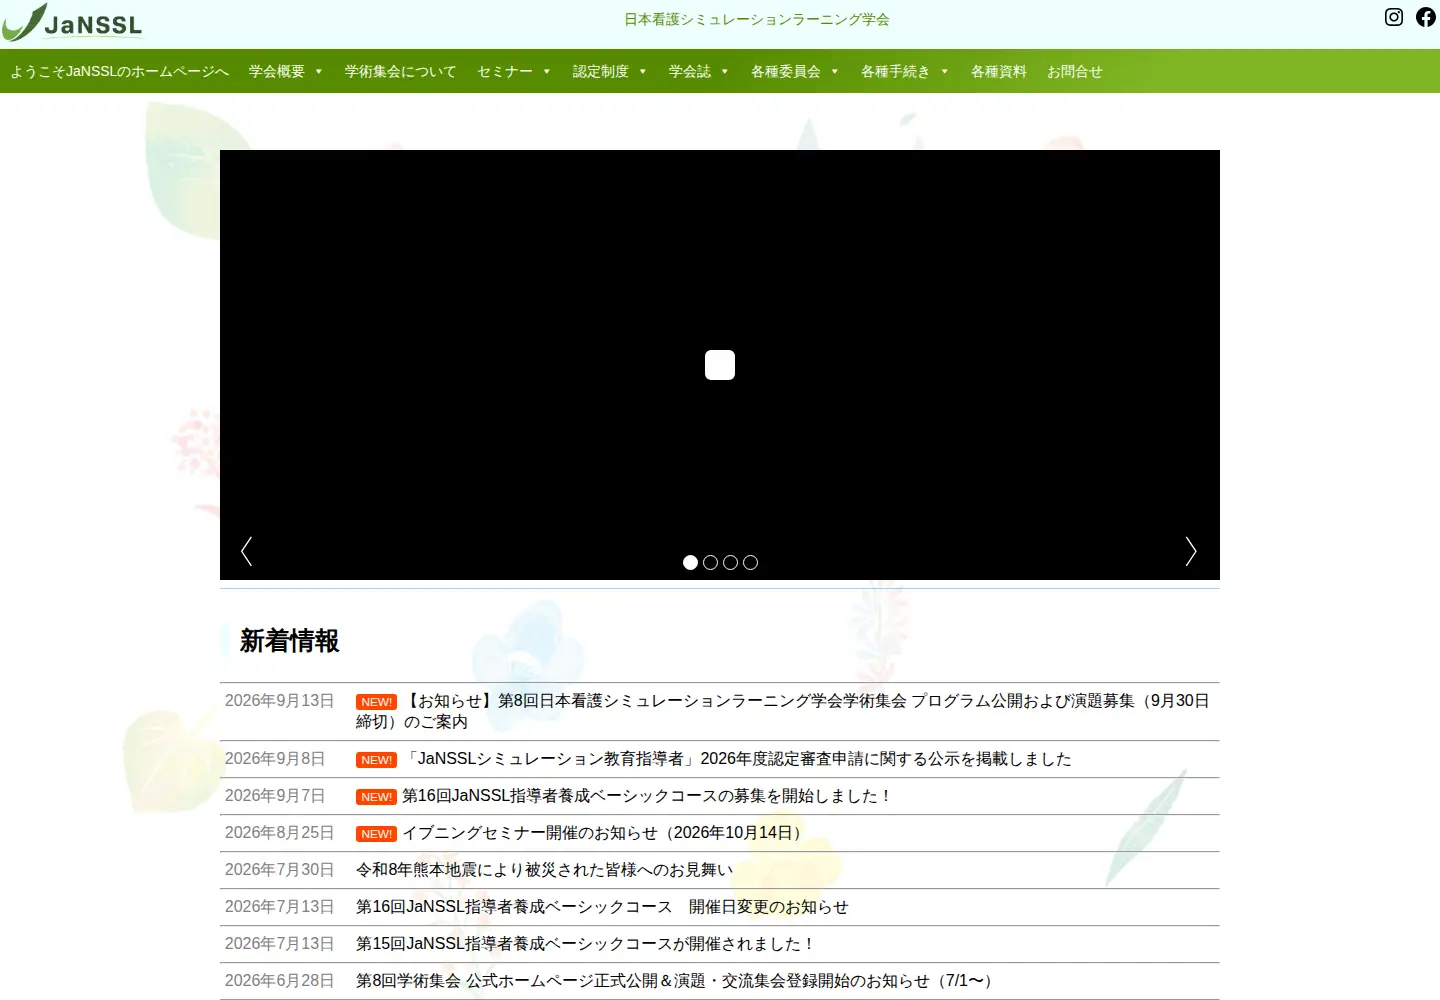Select the first carousel dot
1440x1000 pixels.
[690, 563]
